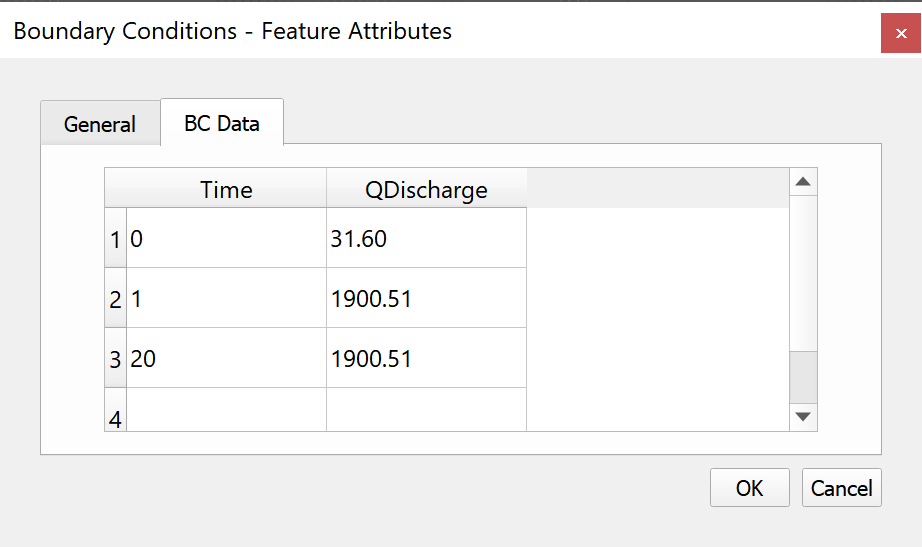Screen dimensions: 922x547
Task: Click the scroll up arrow in table
Action: (x=803, y=182)
